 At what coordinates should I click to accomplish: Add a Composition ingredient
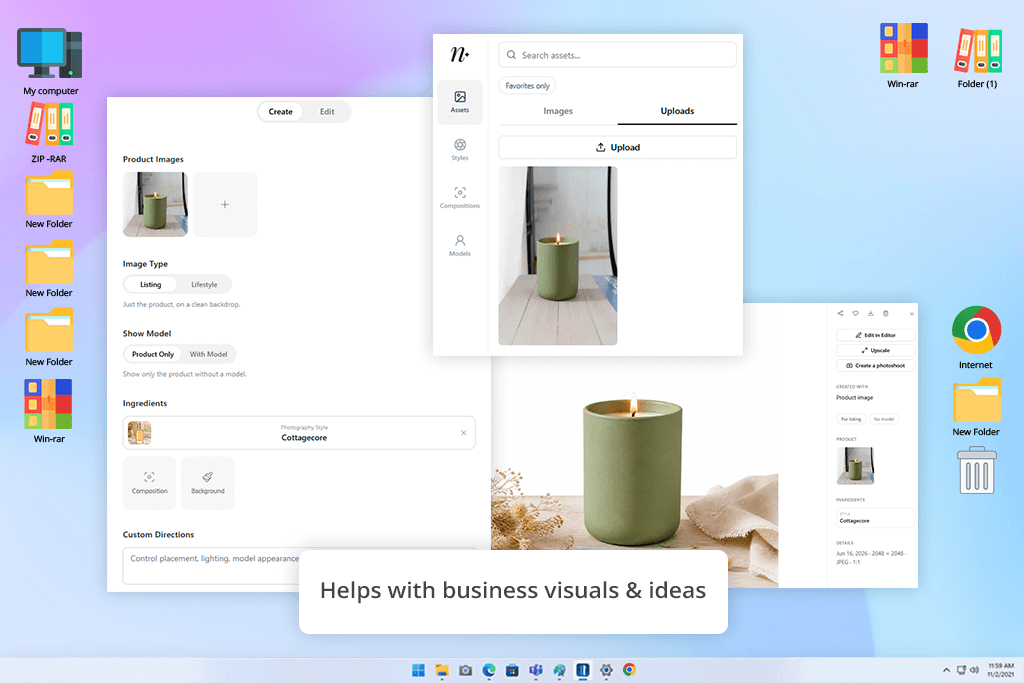pyautogui.click(x=150, y=483)
